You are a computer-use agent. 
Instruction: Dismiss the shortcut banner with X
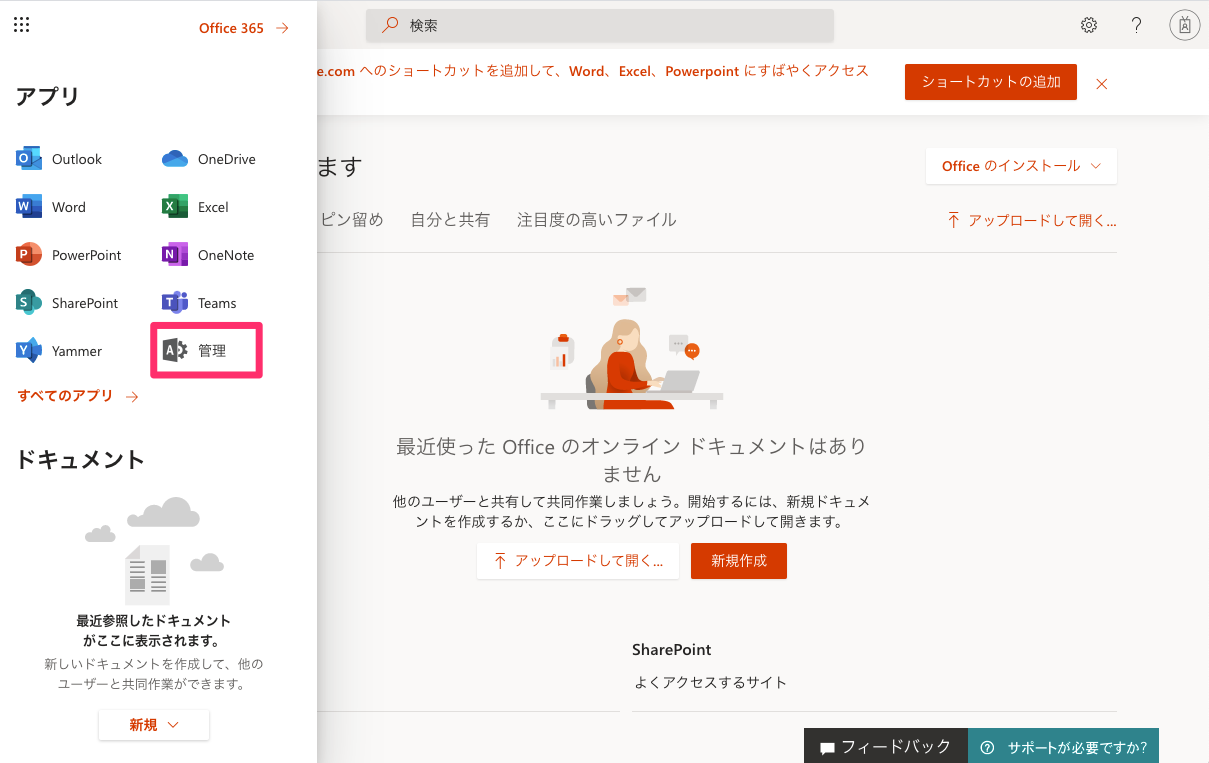tap(1102, 84)
